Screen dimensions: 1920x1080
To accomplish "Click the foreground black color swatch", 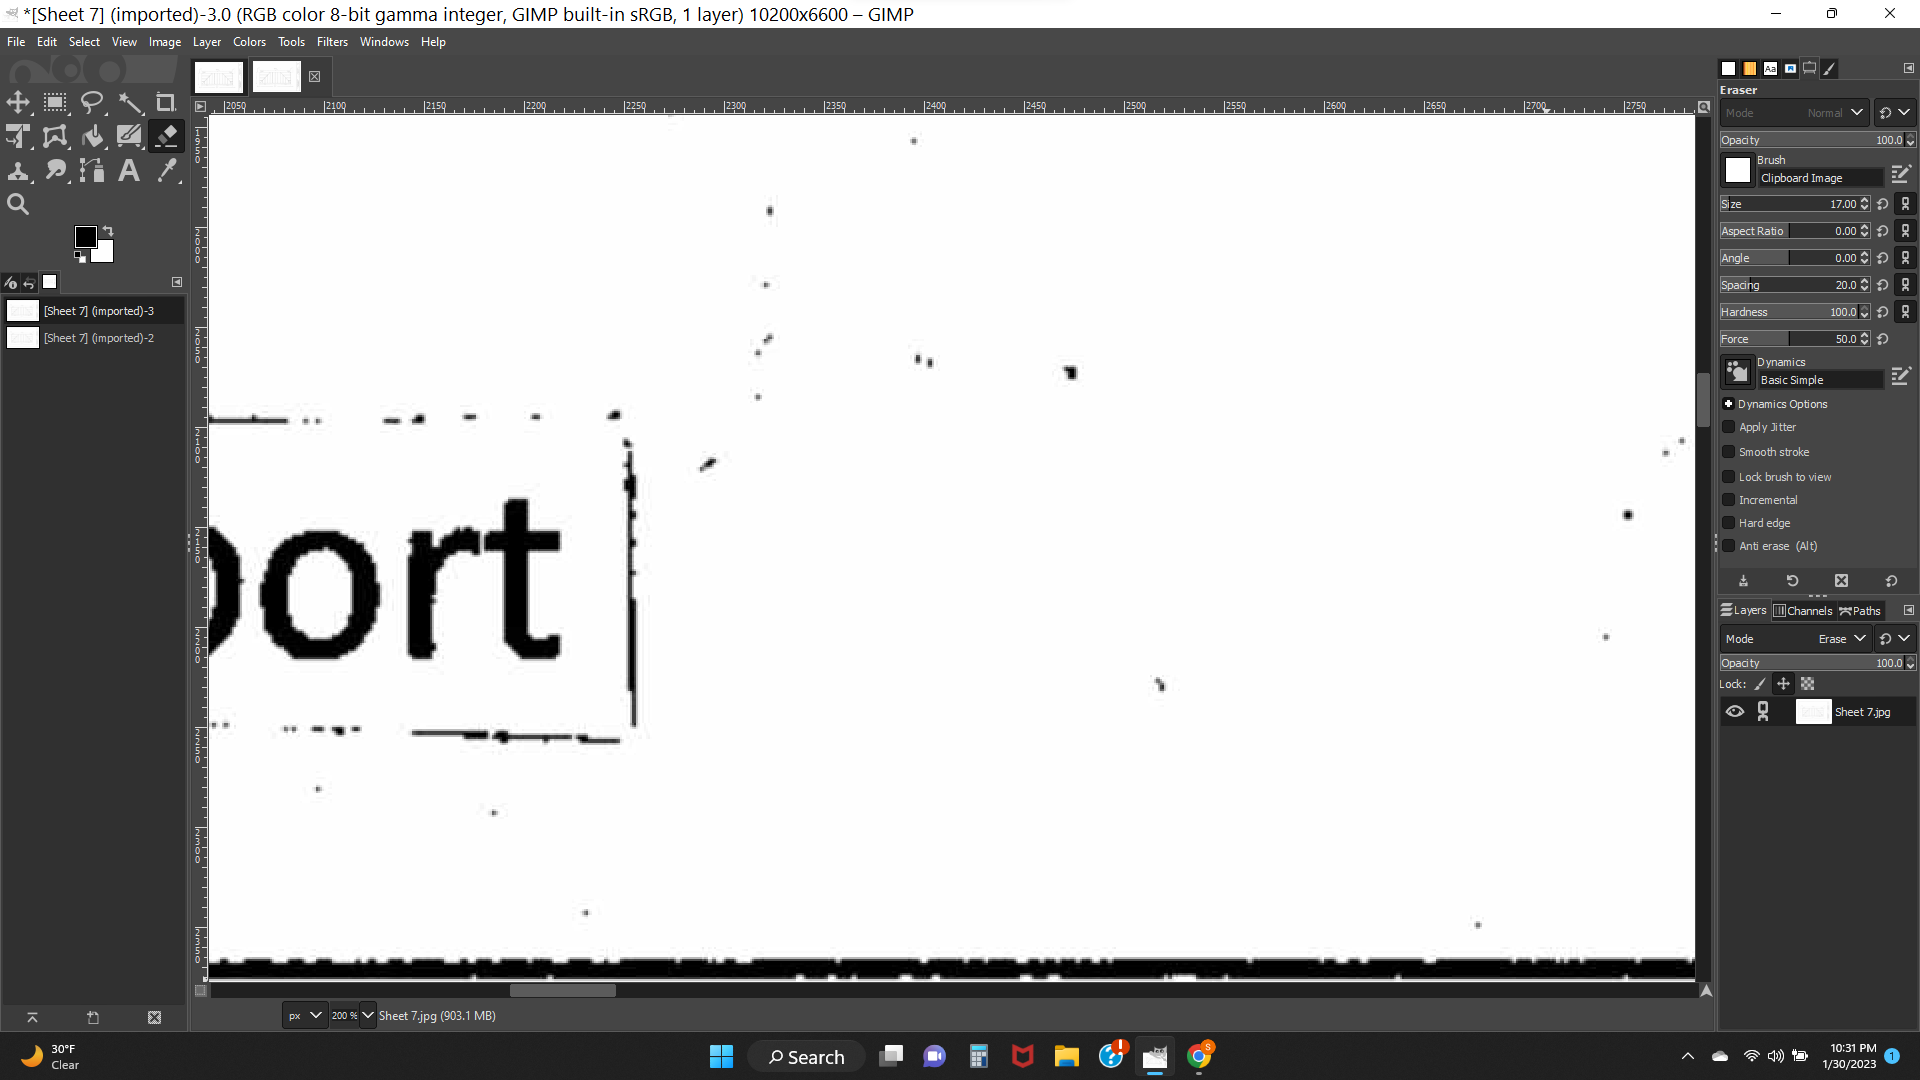I will tap(86, 237).
